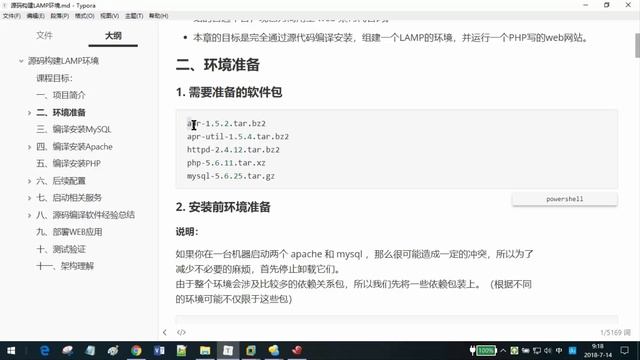Open the 视图(V) menu

(x=109, y=16)
